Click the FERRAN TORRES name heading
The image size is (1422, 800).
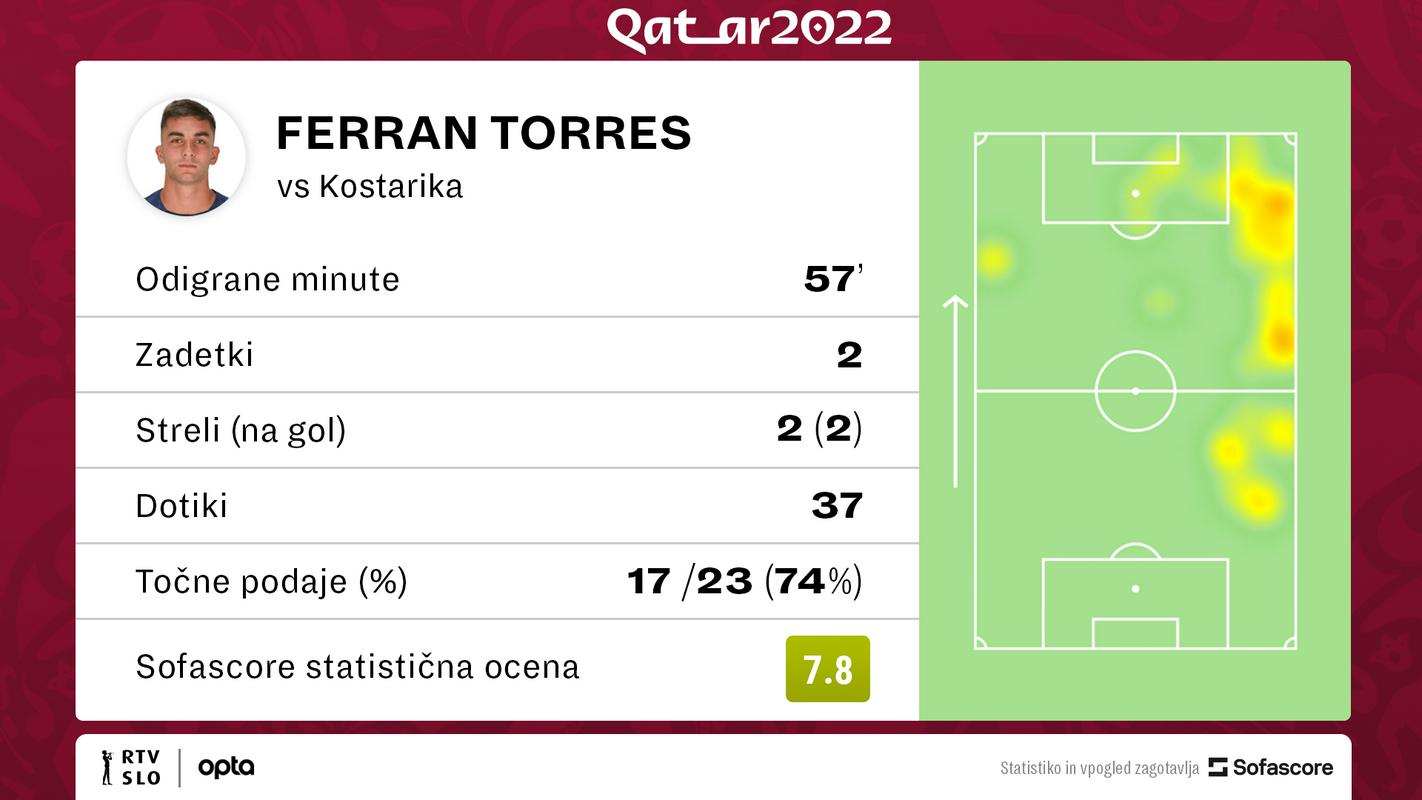(x=484, y=133)
